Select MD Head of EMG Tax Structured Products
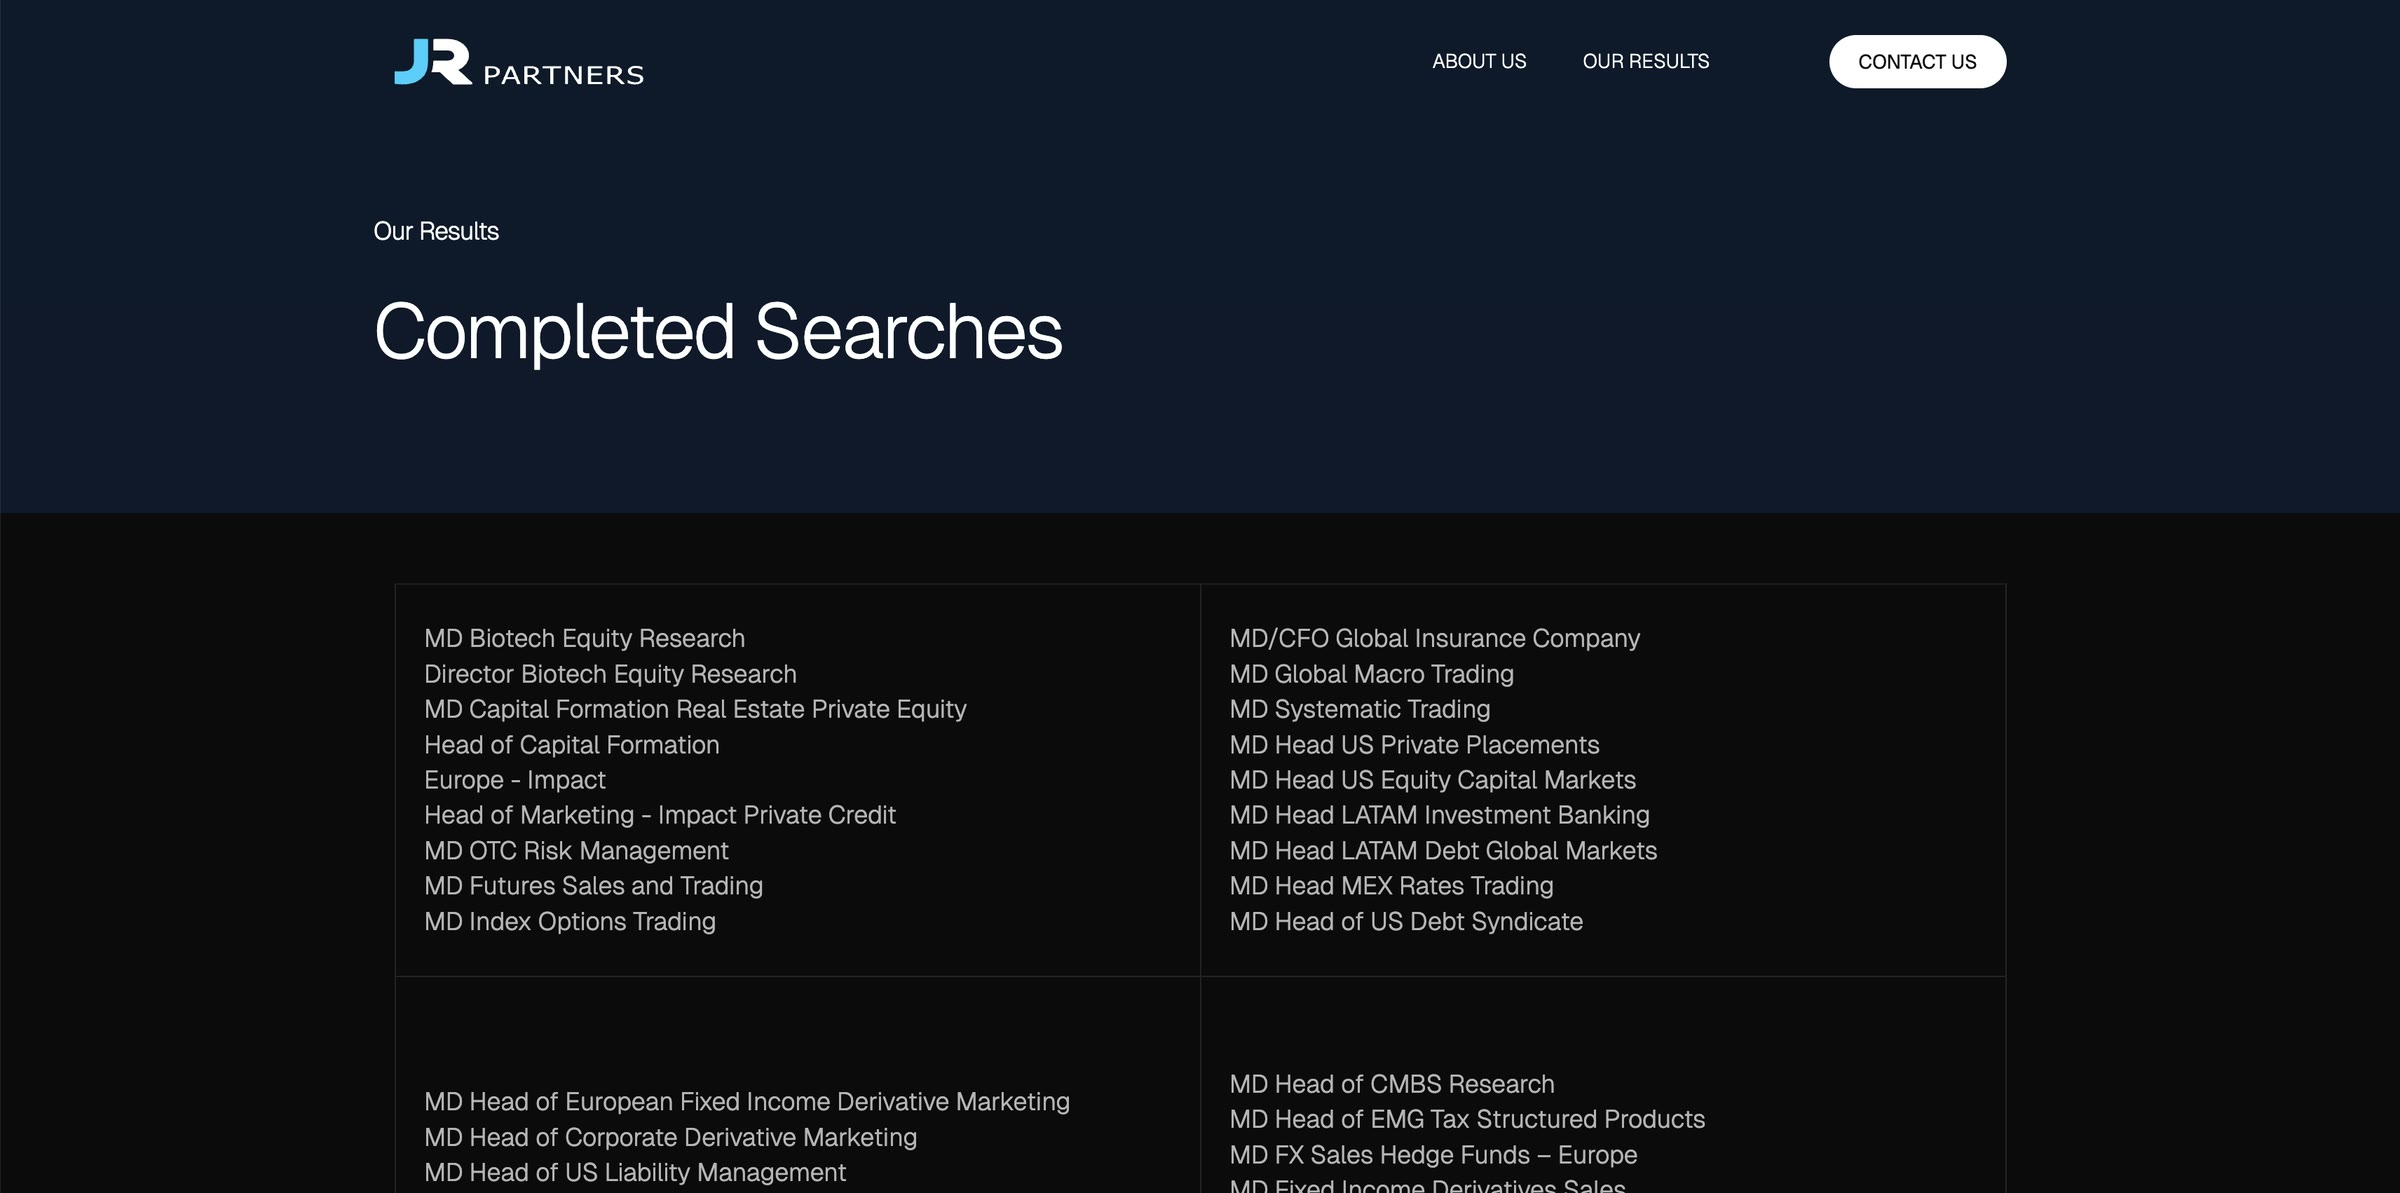This screenshot has height=1193, width=2400. click(x=1467, y=1119)
